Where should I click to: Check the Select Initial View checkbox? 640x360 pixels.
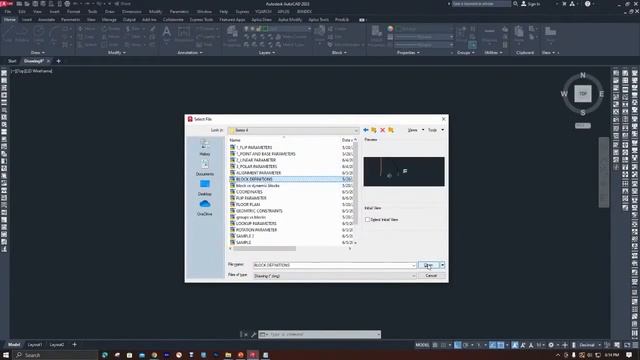[367, 220]
